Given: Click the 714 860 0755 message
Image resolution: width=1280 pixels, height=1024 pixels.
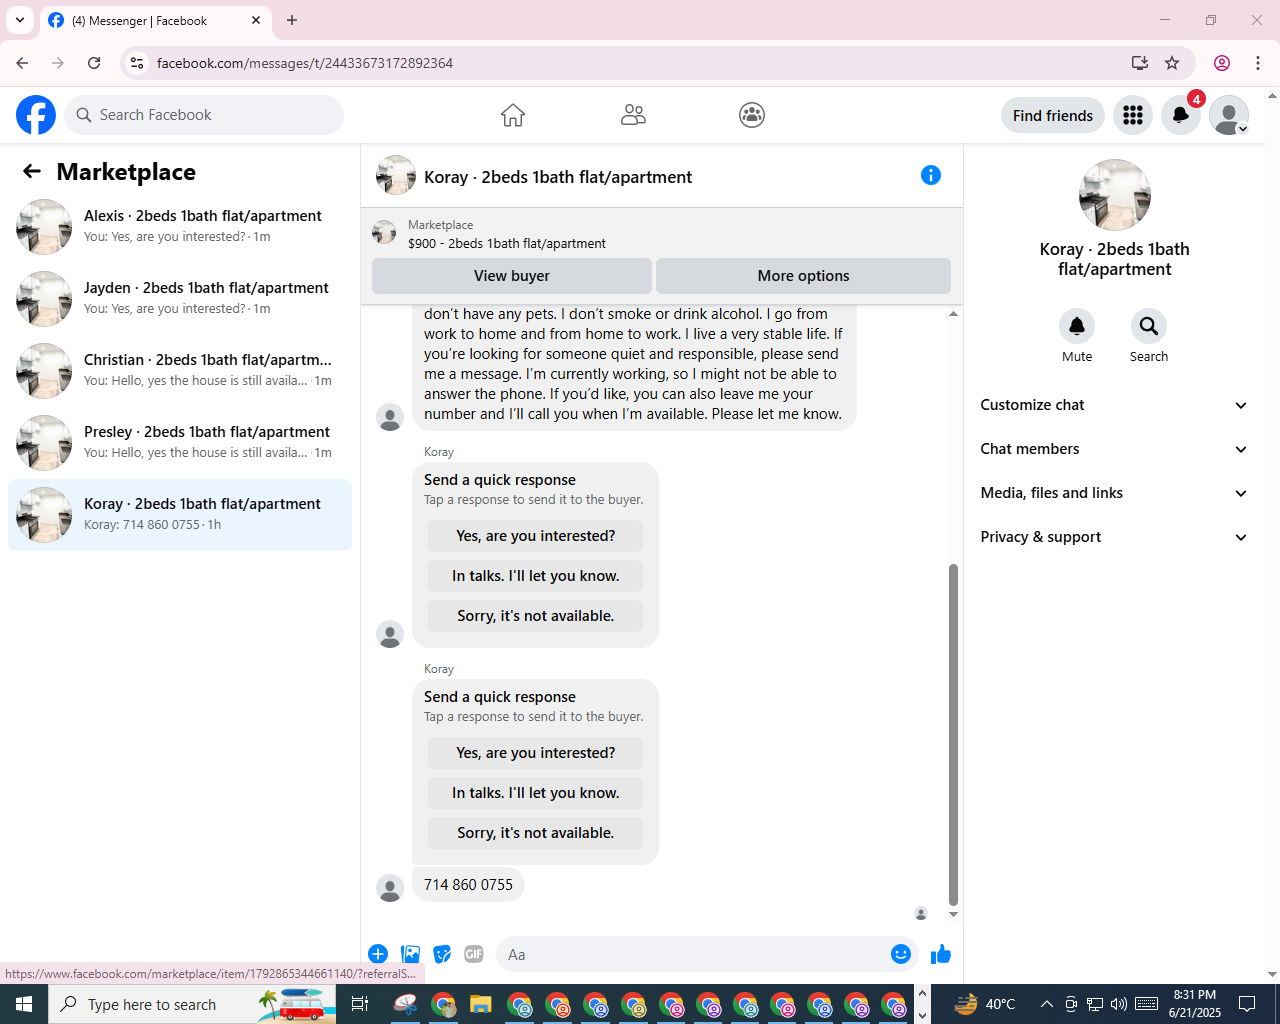Looking at the screenshot, I should 468,885.
